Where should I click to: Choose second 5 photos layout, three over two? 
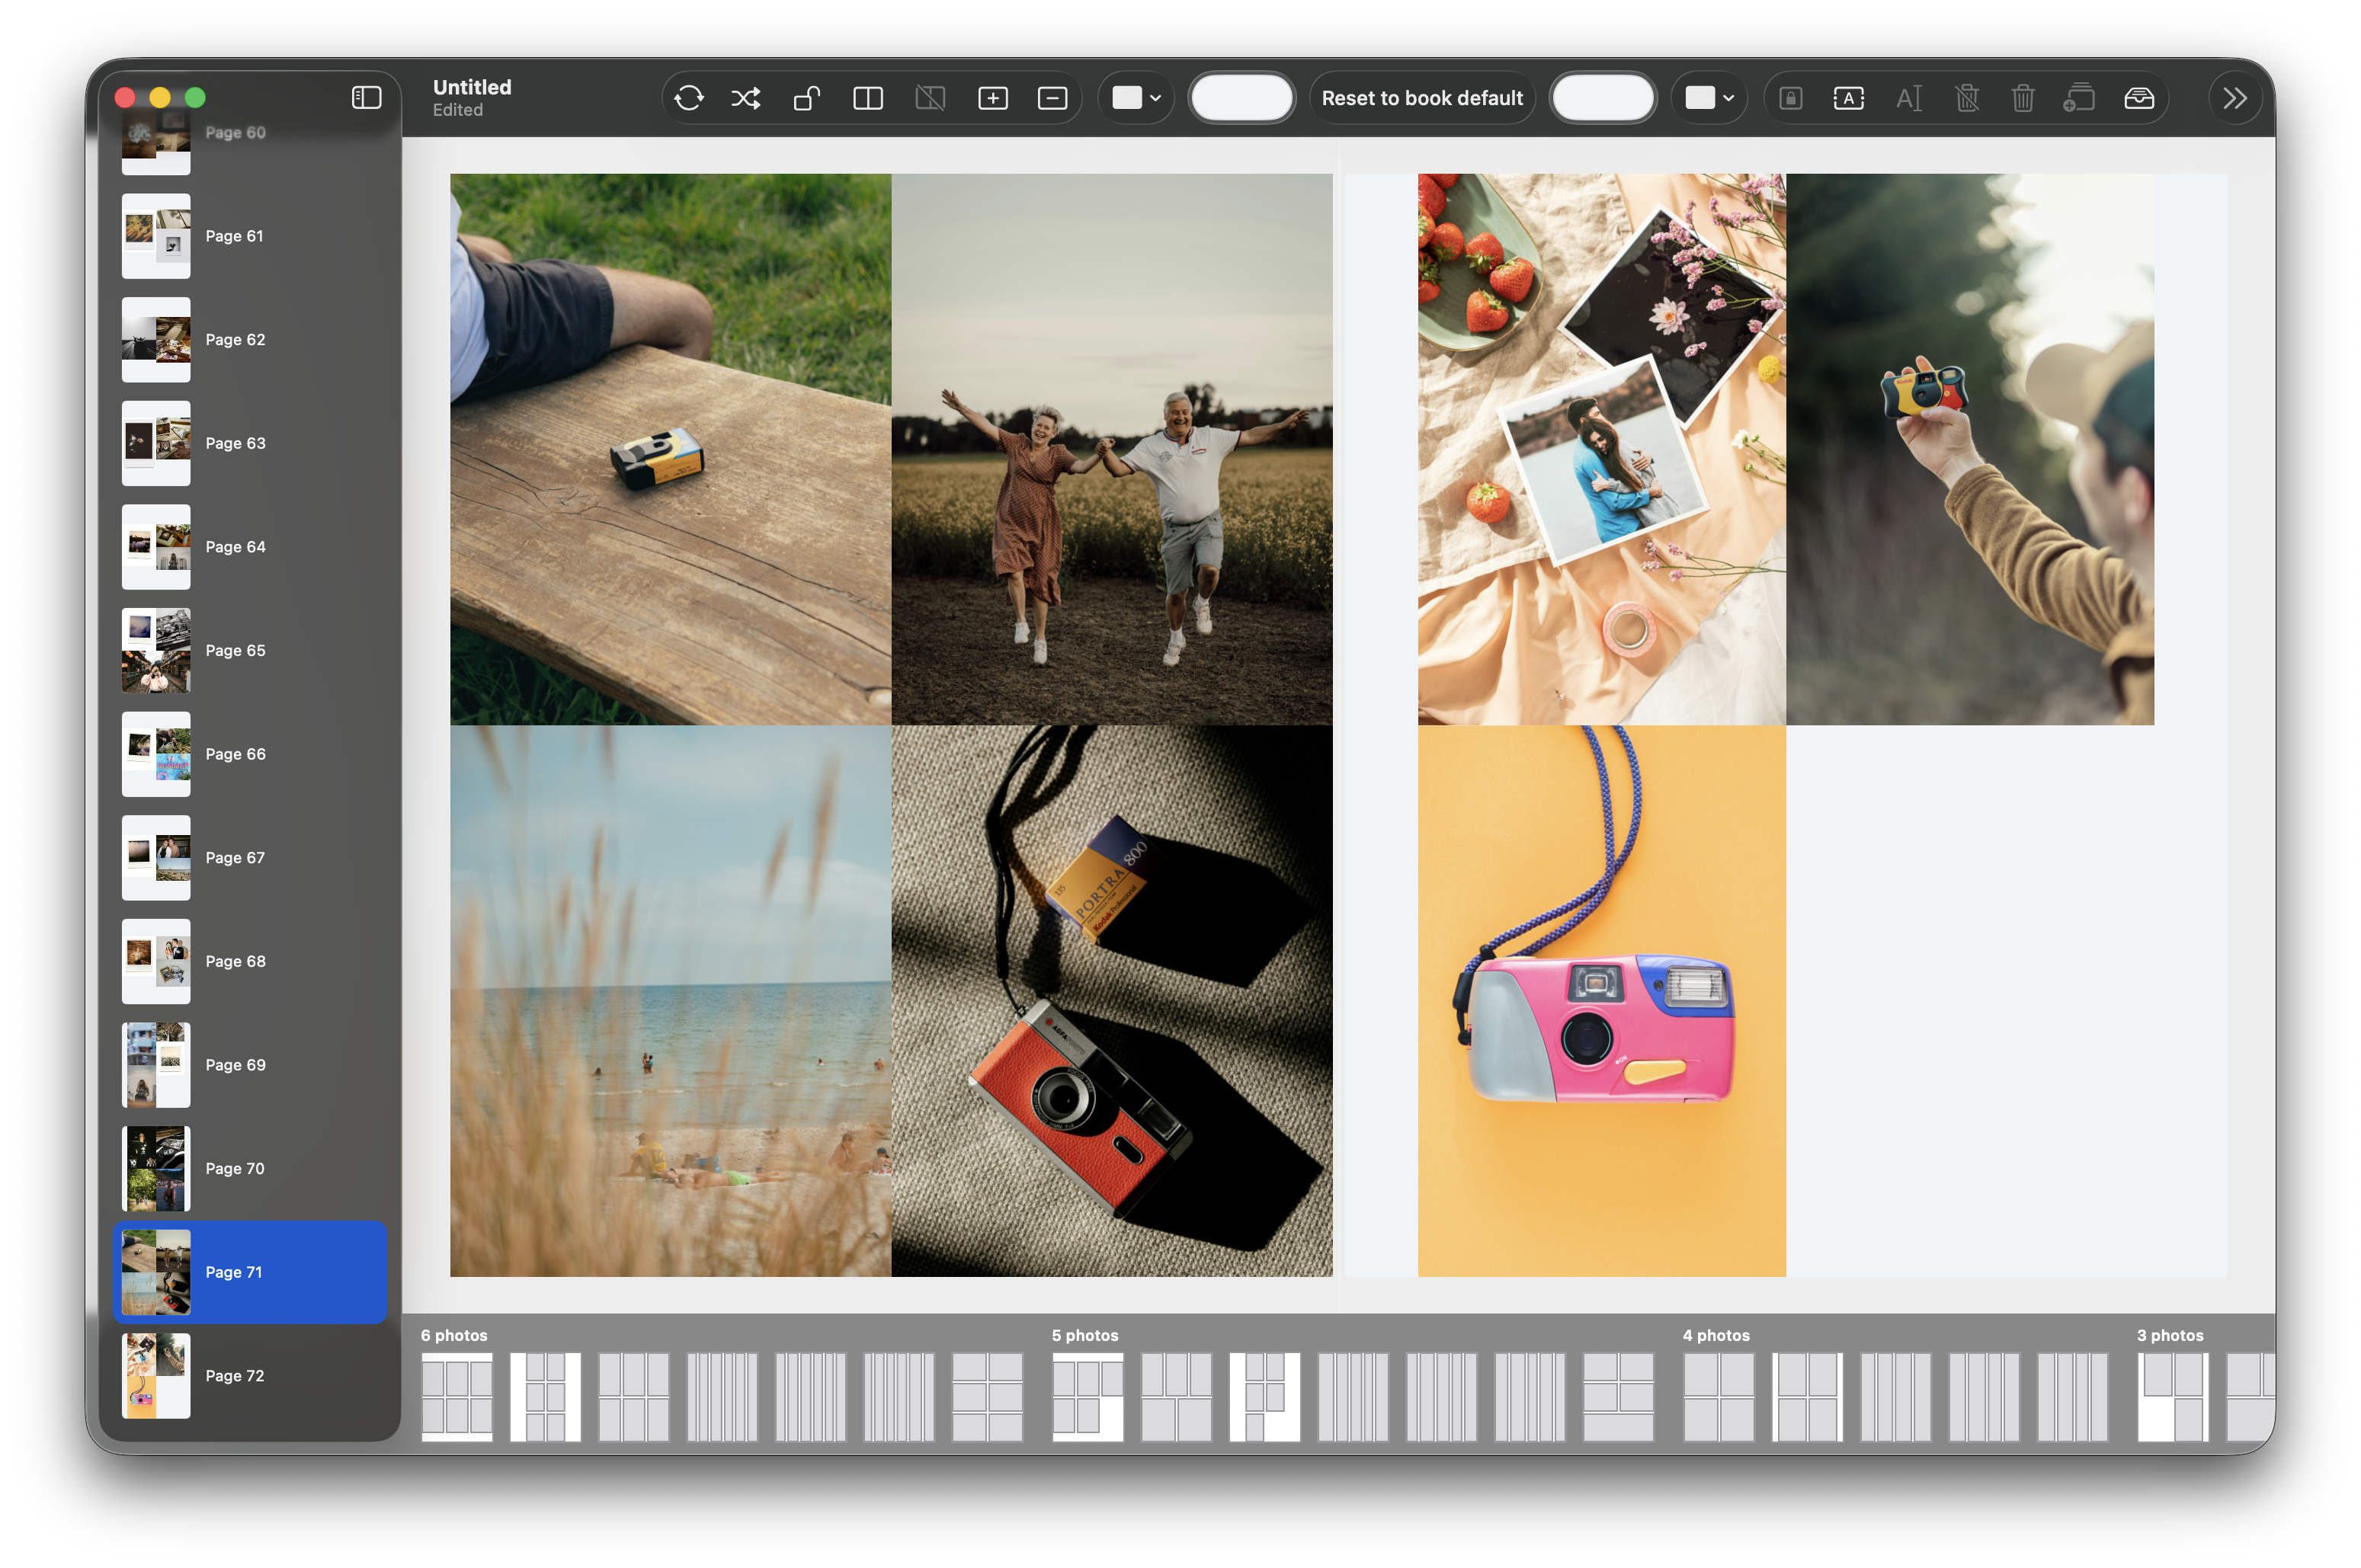coord(1176,1397)
